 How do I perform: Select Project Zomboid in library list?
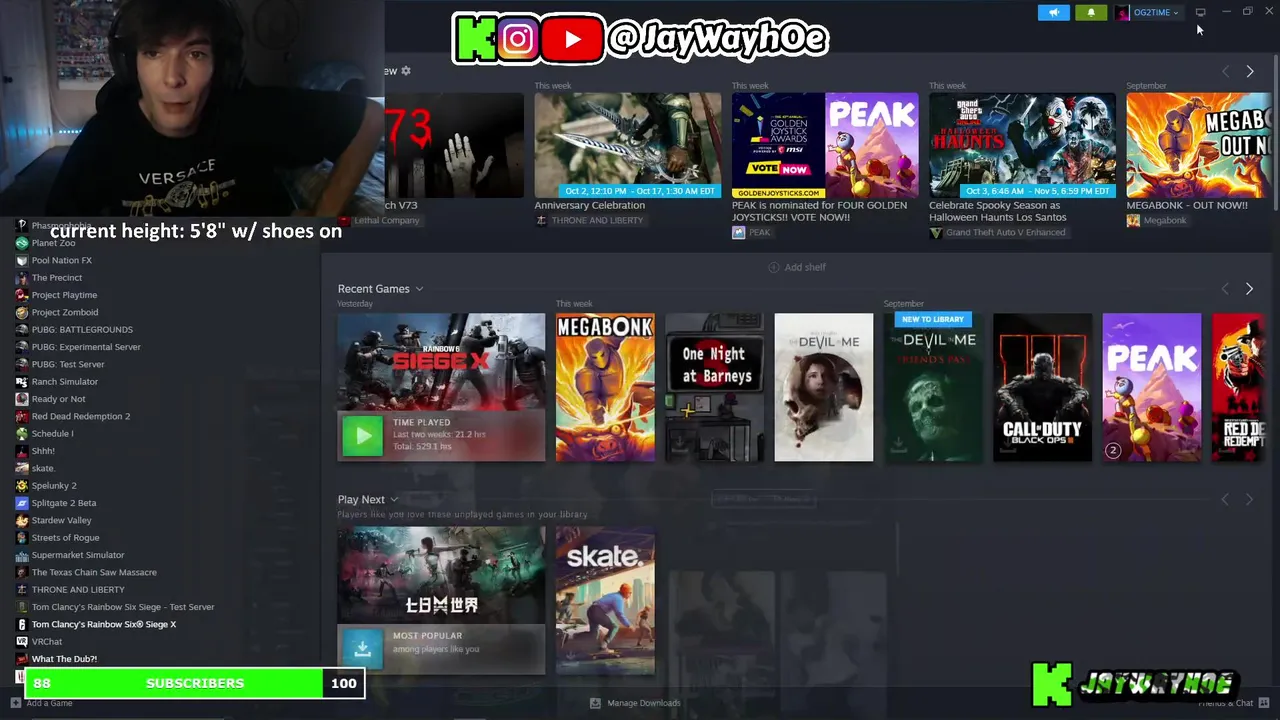[64, 312]
